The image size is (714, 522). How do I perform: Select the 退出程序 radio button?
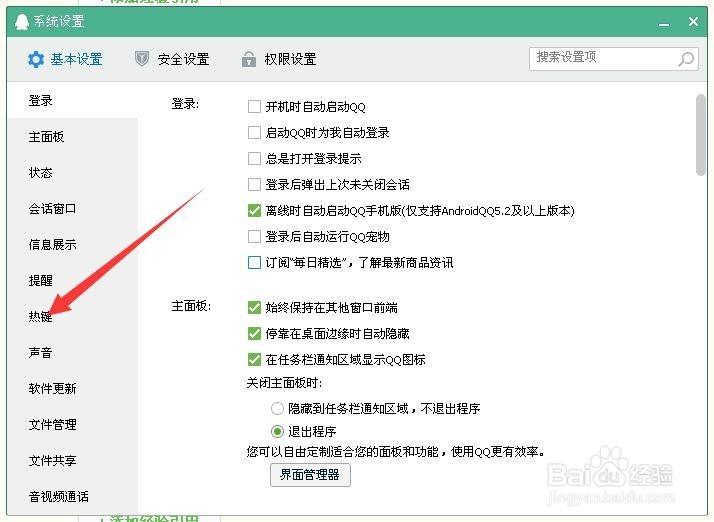click(277, 430)
